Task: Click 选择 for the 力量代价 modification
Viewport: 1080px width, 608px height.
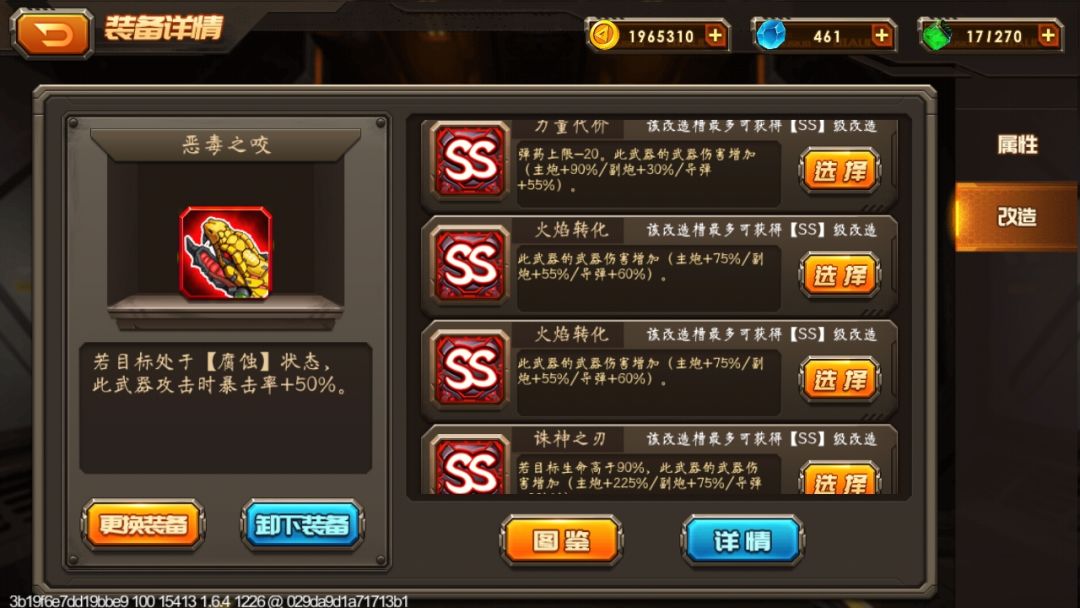Action: pyautogui.click(x=840, y=171)
